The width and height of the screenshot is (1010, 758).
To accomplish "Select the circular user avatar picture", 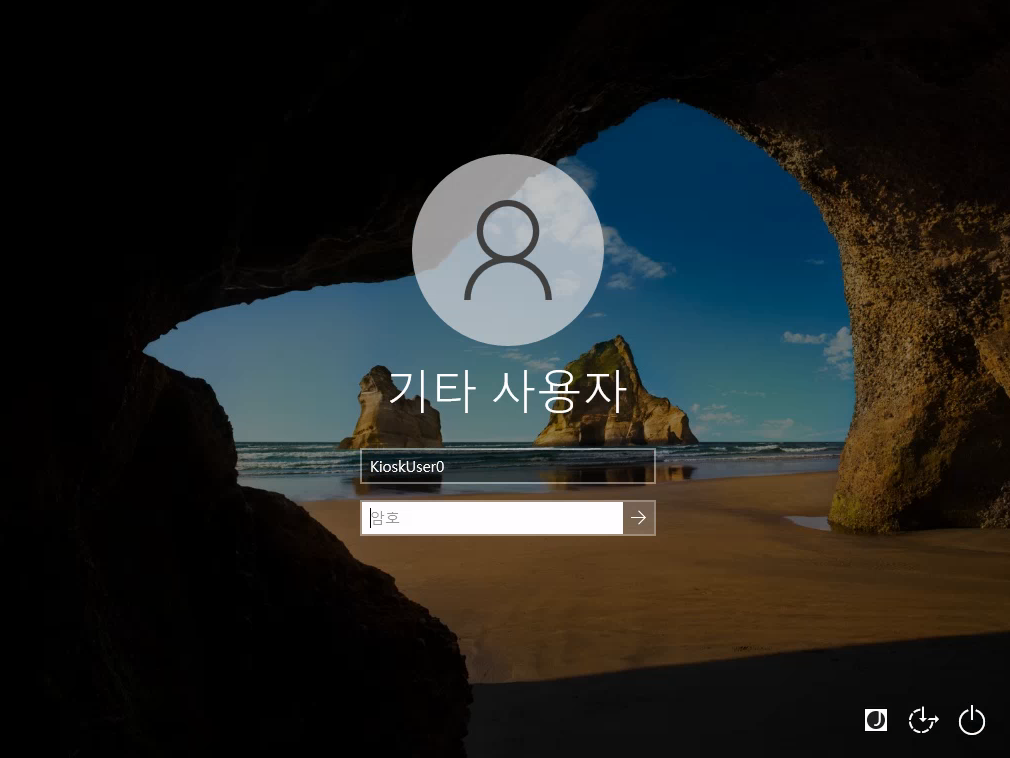I will 508,250.
